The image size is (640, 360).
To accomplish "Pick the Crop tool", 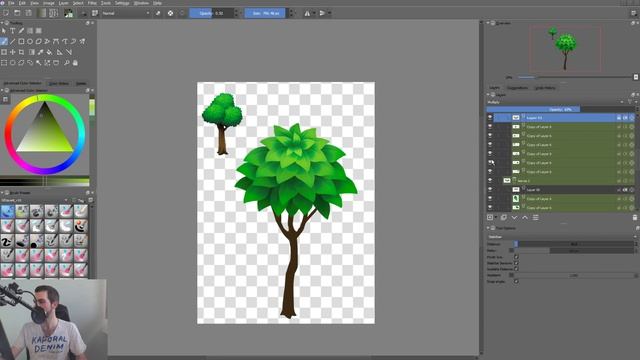I will [x=21, y=52].
